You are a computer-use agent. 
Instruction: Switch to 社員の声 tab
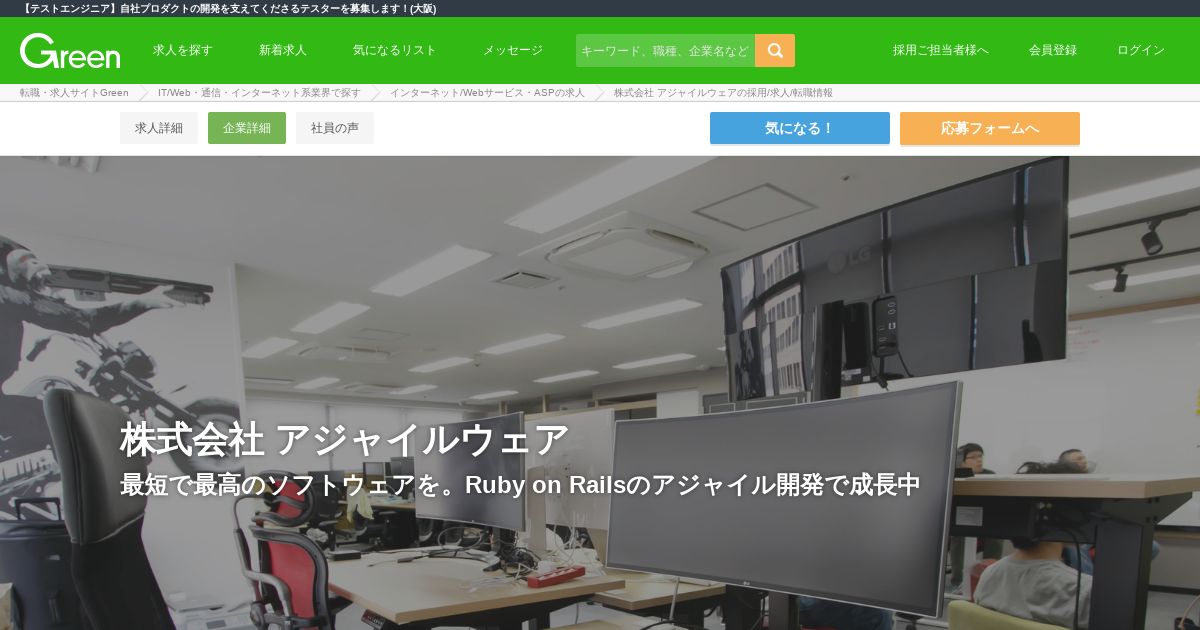tap(335, 128)
